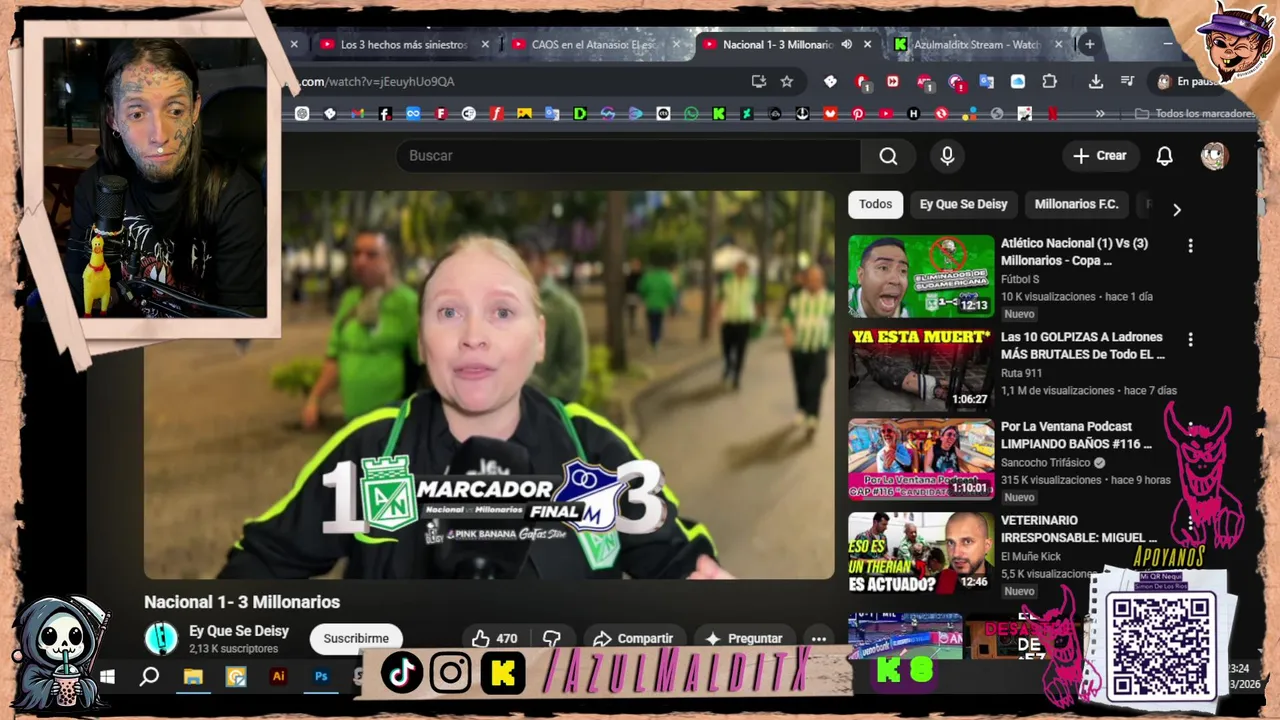
Task: Close the CAOS en el Atanasio tab
Action: click(676, 44)
